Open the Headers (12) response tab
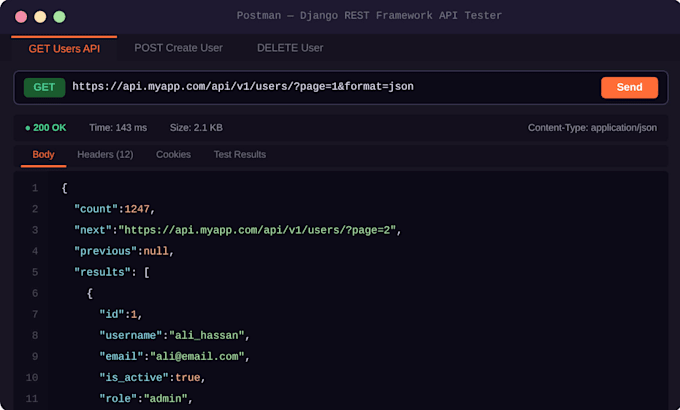This screenshot has height=410, width=680. click(105, 154)
